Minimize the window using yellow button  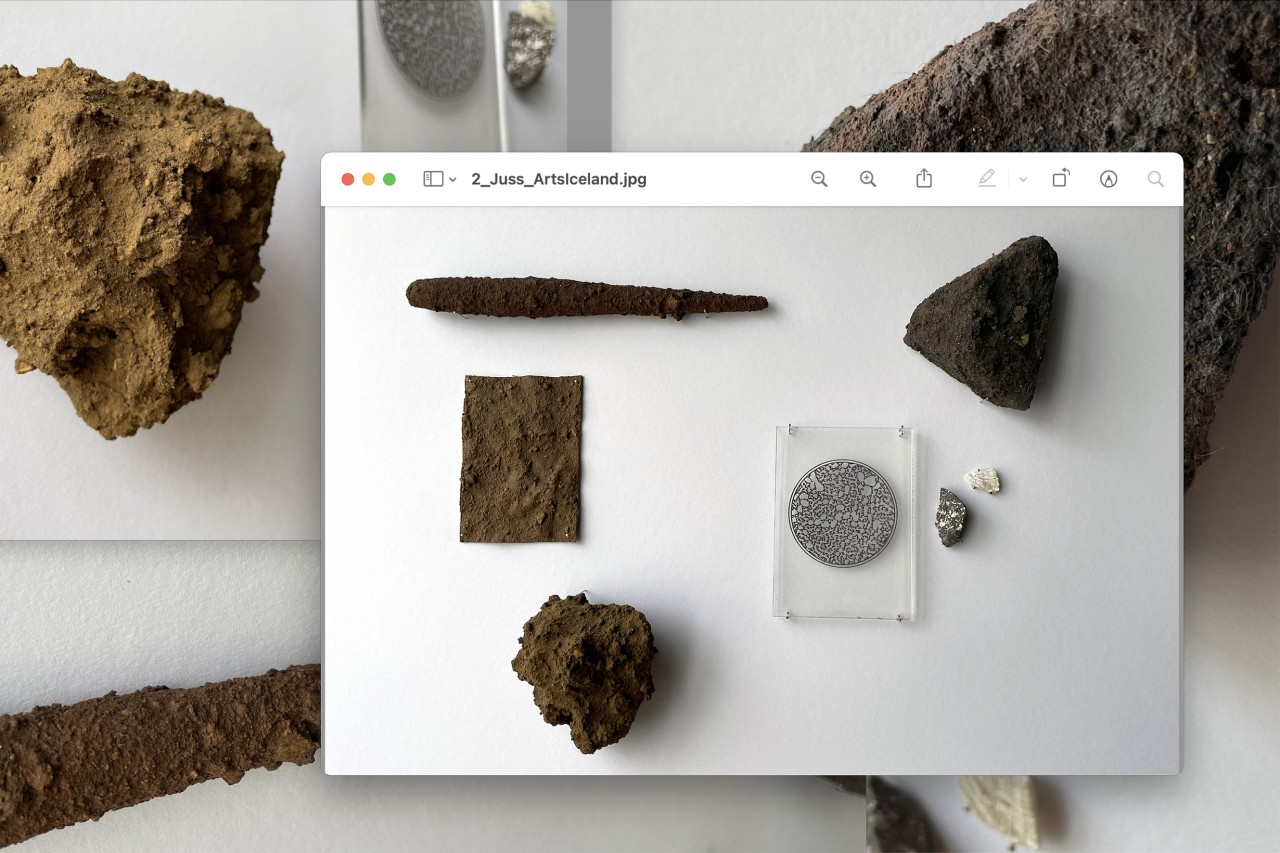pyautogui.click(x=368, y=179)
